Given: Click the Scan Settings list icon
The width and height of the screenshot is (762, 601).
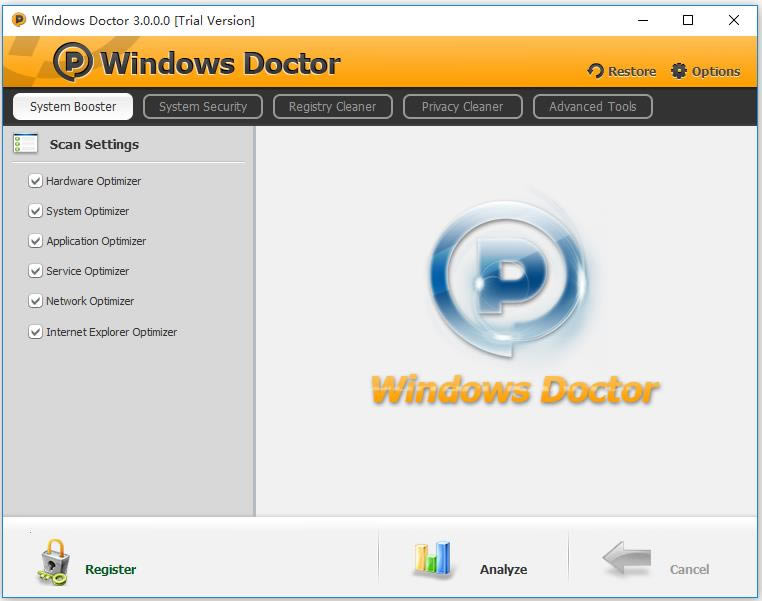Looking at the screenshot, I should (x=25, y=144).
